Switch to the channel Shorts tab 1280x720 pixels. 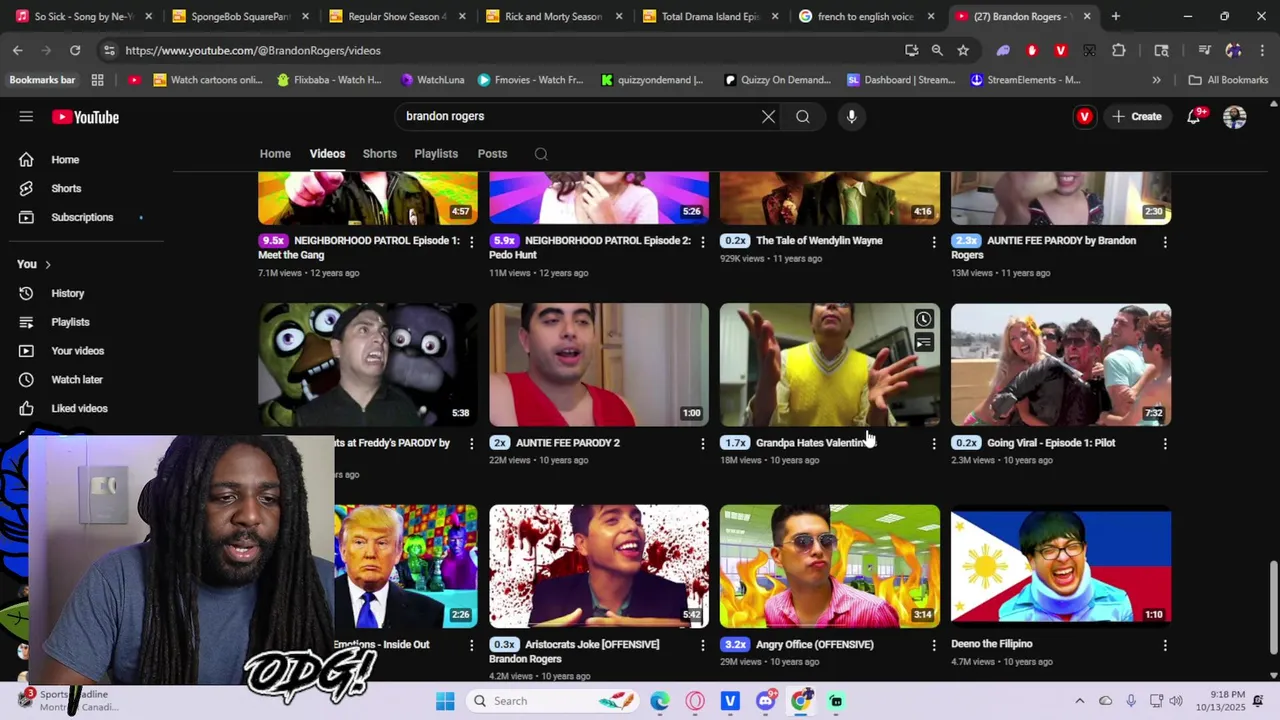click(x=379, y=154)
